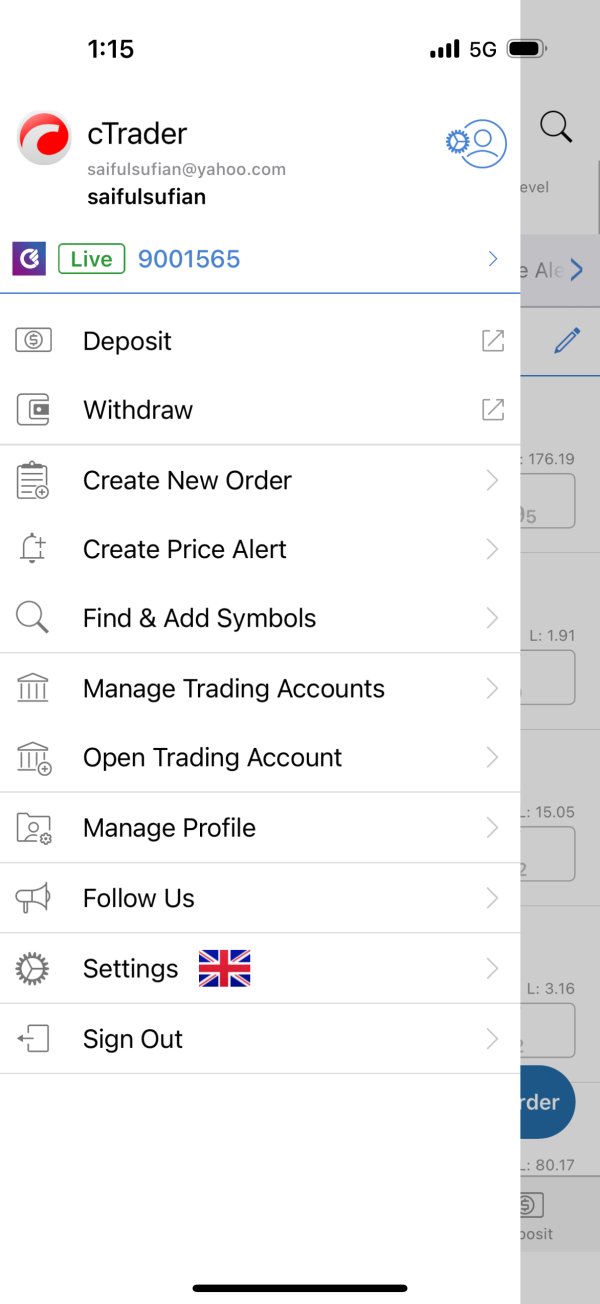Open the Settings row chevron arrow
The height and width of the screenshot is (1304, 600).
pyautogui.click(x=492, y=968)
